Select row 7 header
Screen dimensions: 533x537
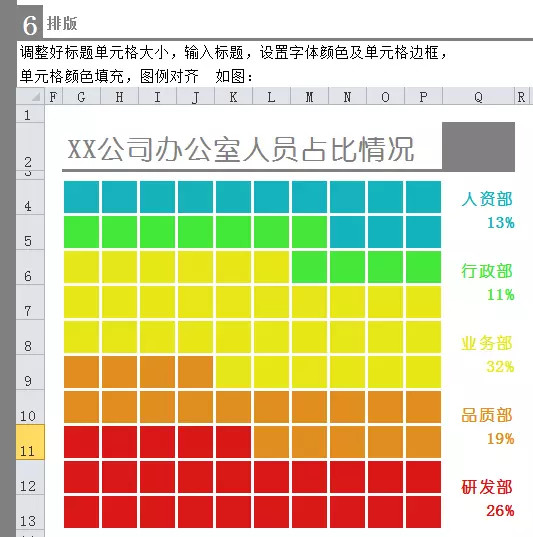click(x=30, y=302)
